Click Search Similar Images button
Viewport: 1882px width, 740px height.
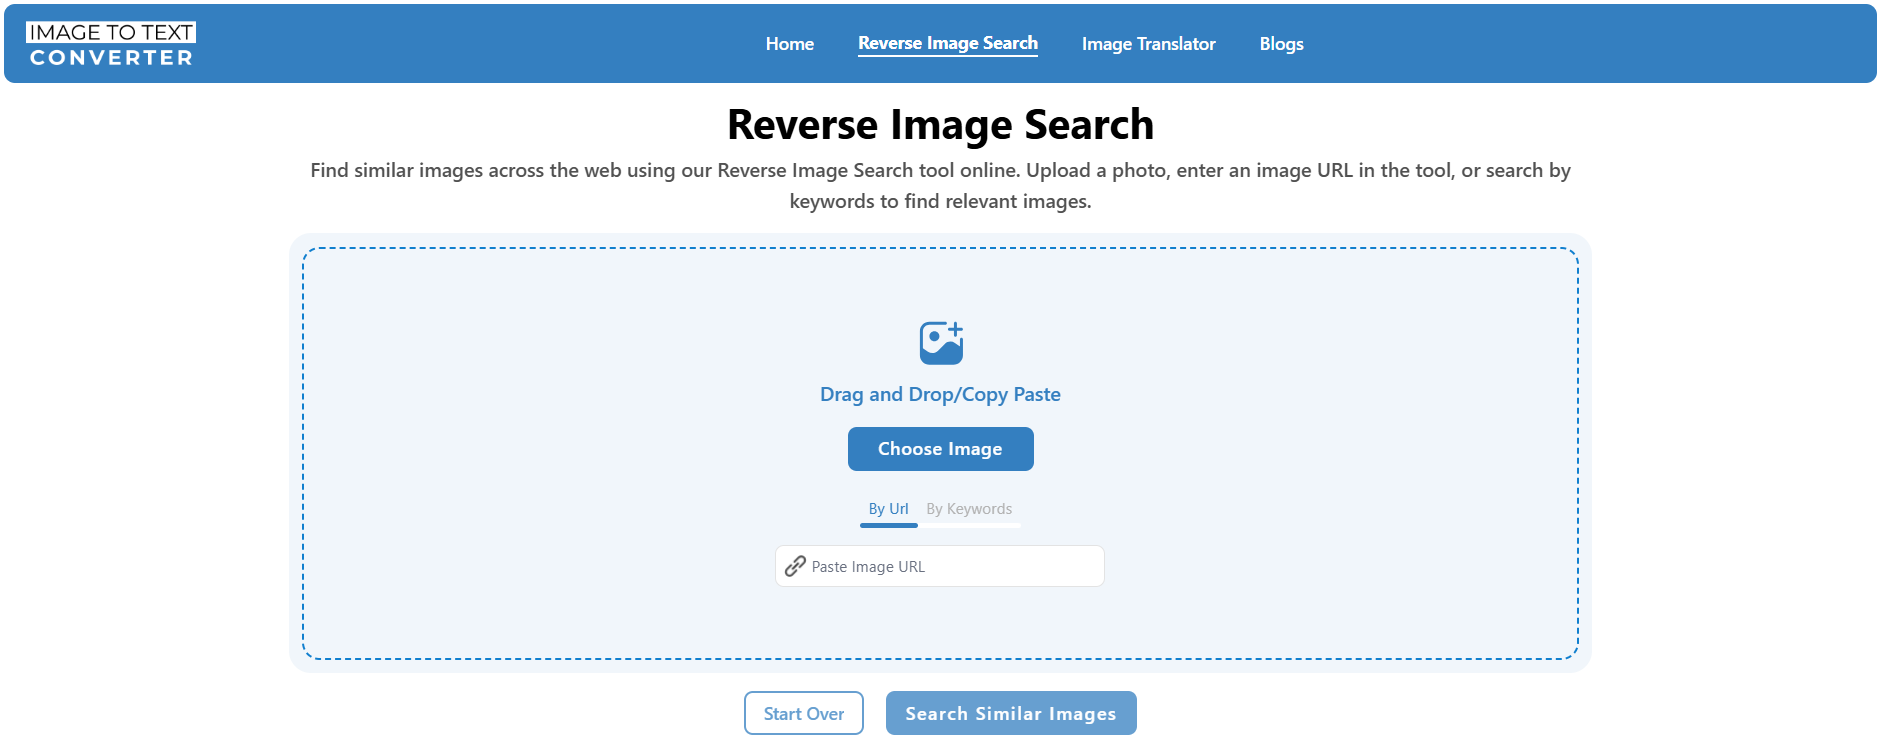click(1011, 713)
